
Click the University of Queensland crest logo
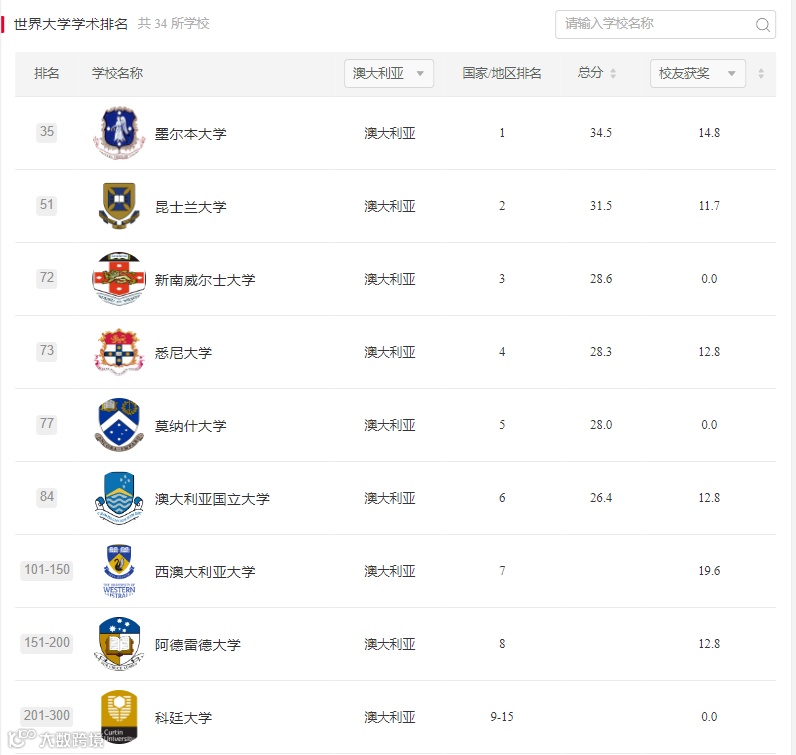click(x=119, y=206)
